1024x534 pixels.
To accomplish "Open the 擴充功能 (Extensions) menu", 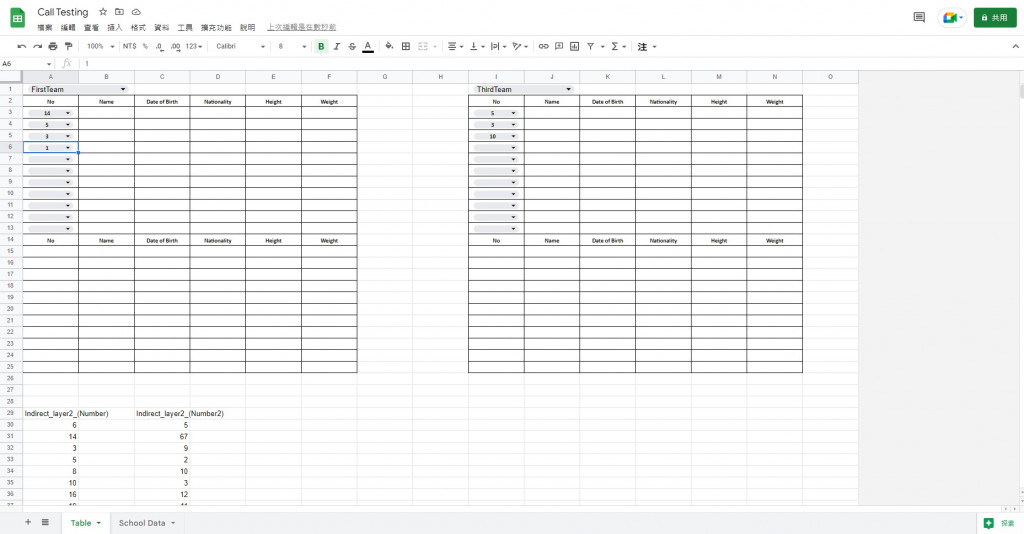I will 216,27.
